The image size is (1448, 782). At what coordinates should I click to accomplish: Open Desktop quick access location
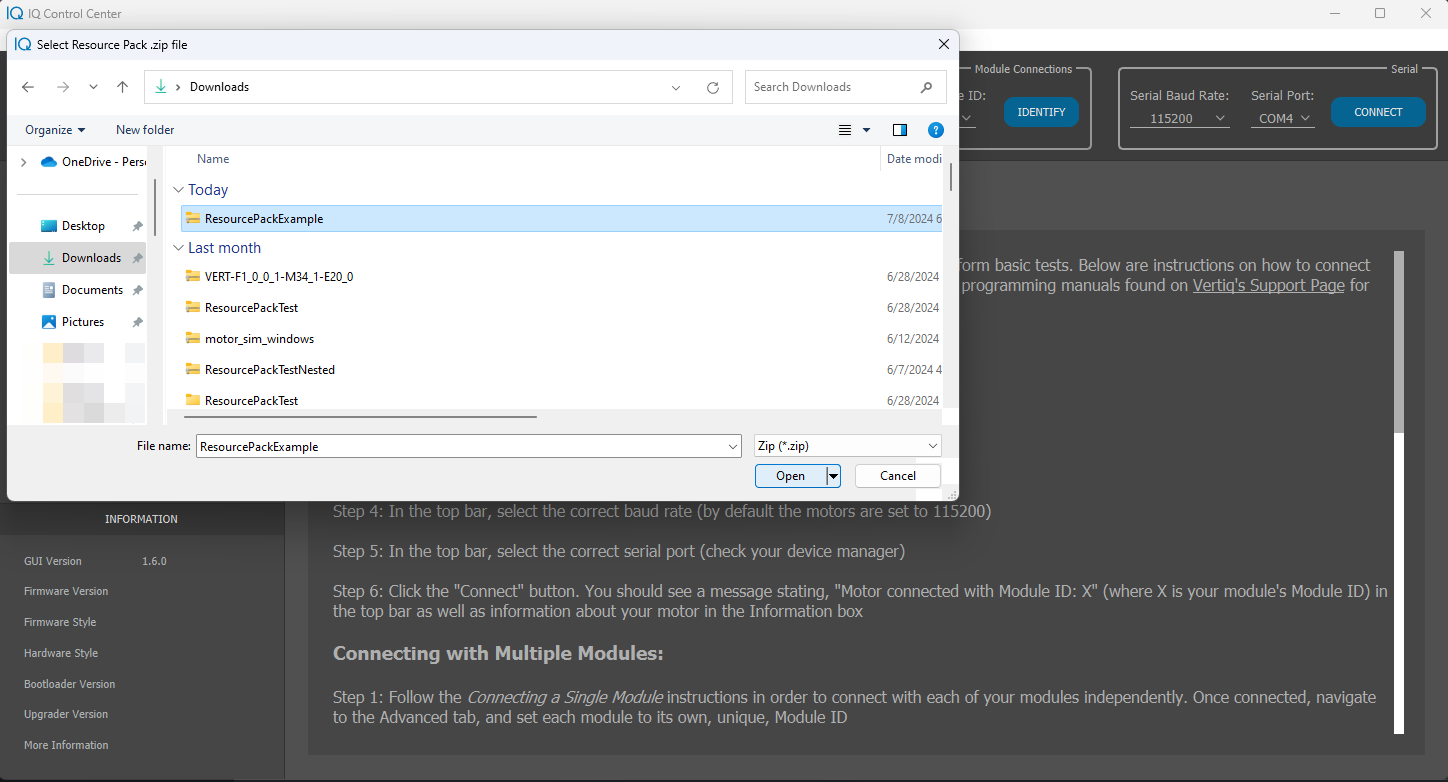click(83, 226)
